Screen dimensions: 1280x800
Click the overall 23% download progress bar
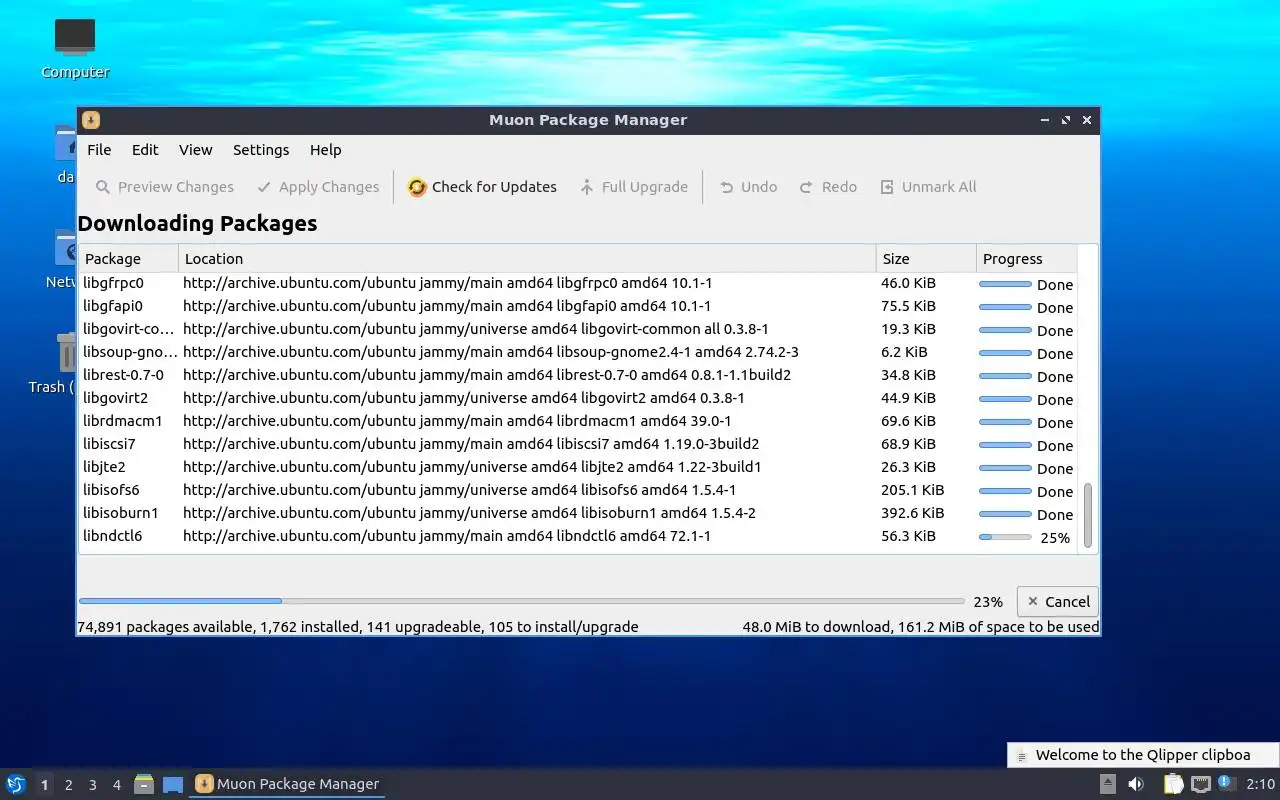[522, 601]
